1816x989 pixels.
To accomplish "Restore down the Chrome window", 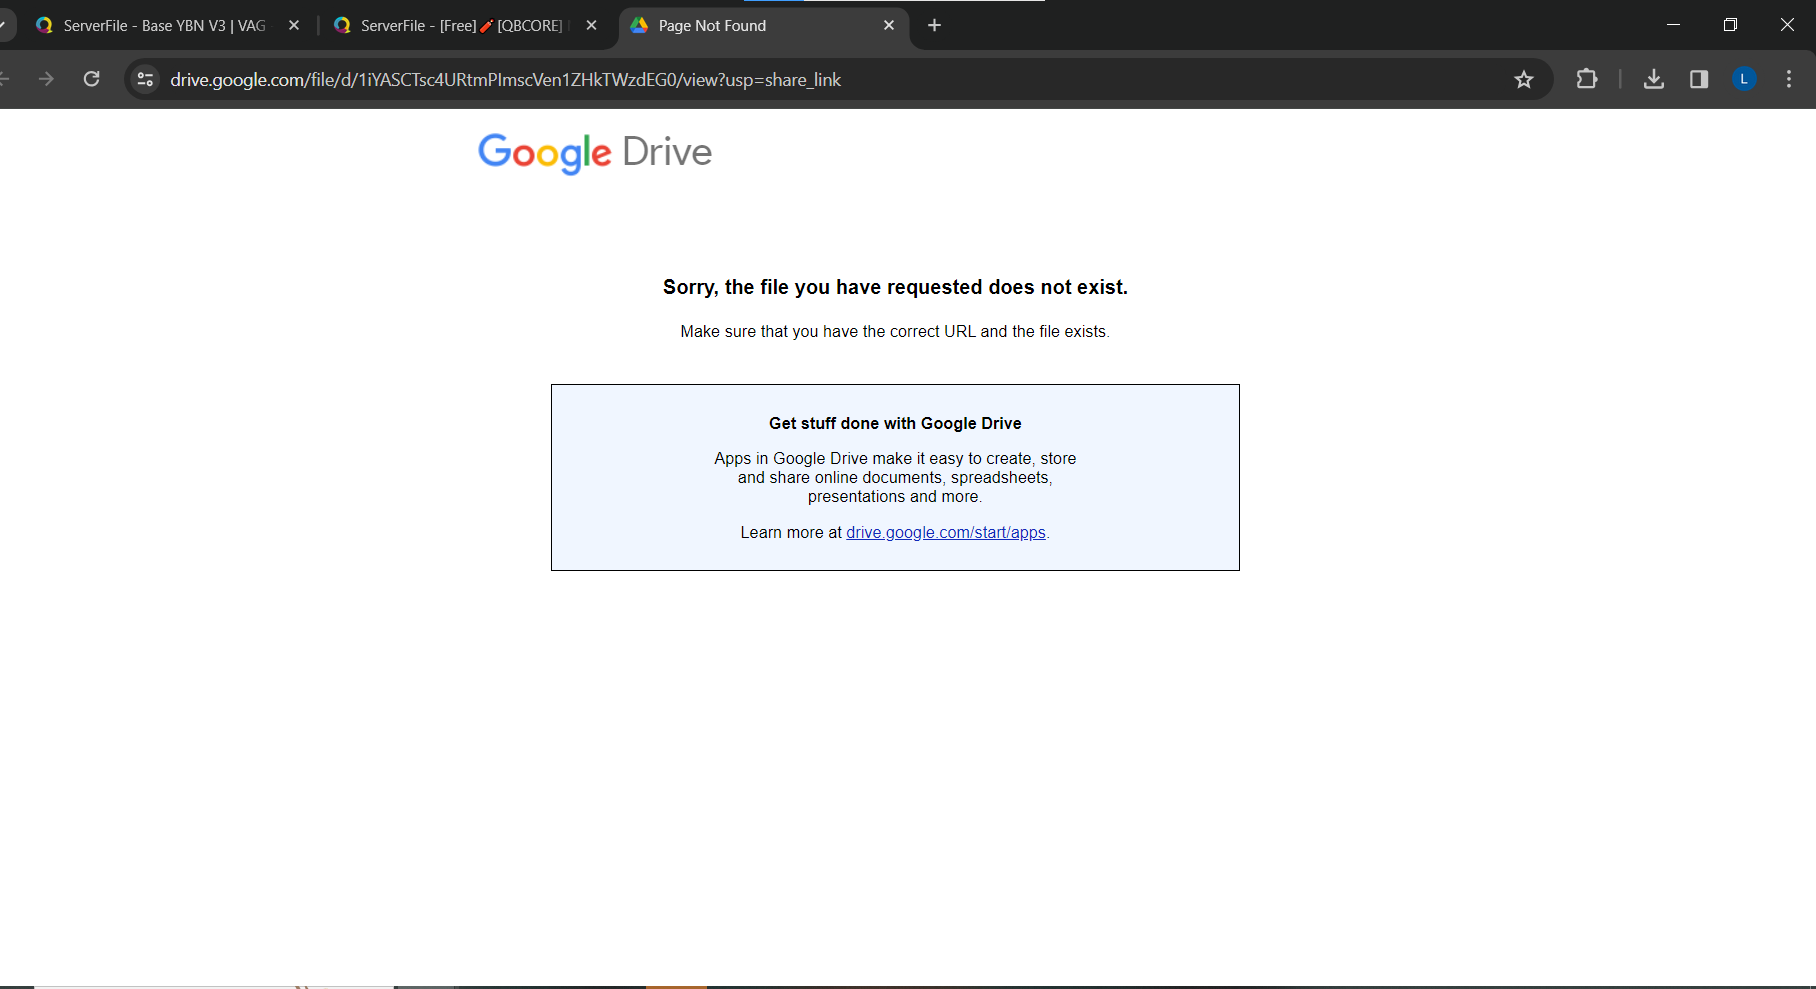I will click(1730, 25).
